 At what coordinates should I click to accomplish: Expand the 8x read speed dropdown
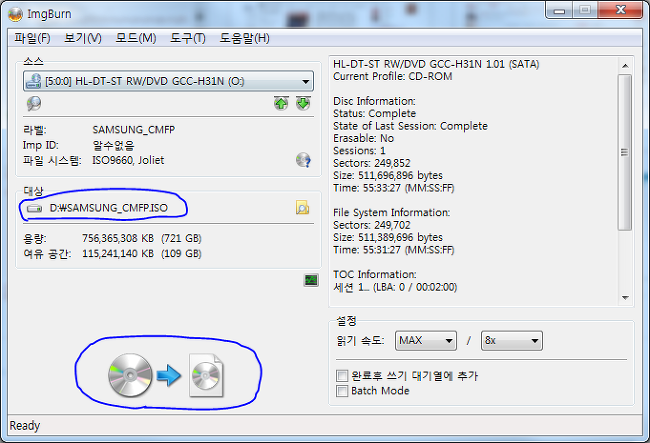tap(512, 341)
